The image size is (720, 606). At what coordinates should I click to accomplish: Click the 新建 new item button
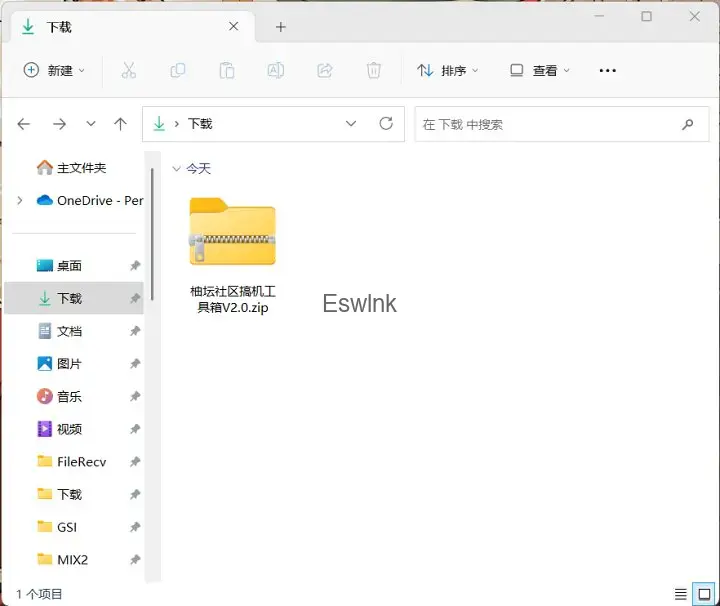[x=54, y=70]
